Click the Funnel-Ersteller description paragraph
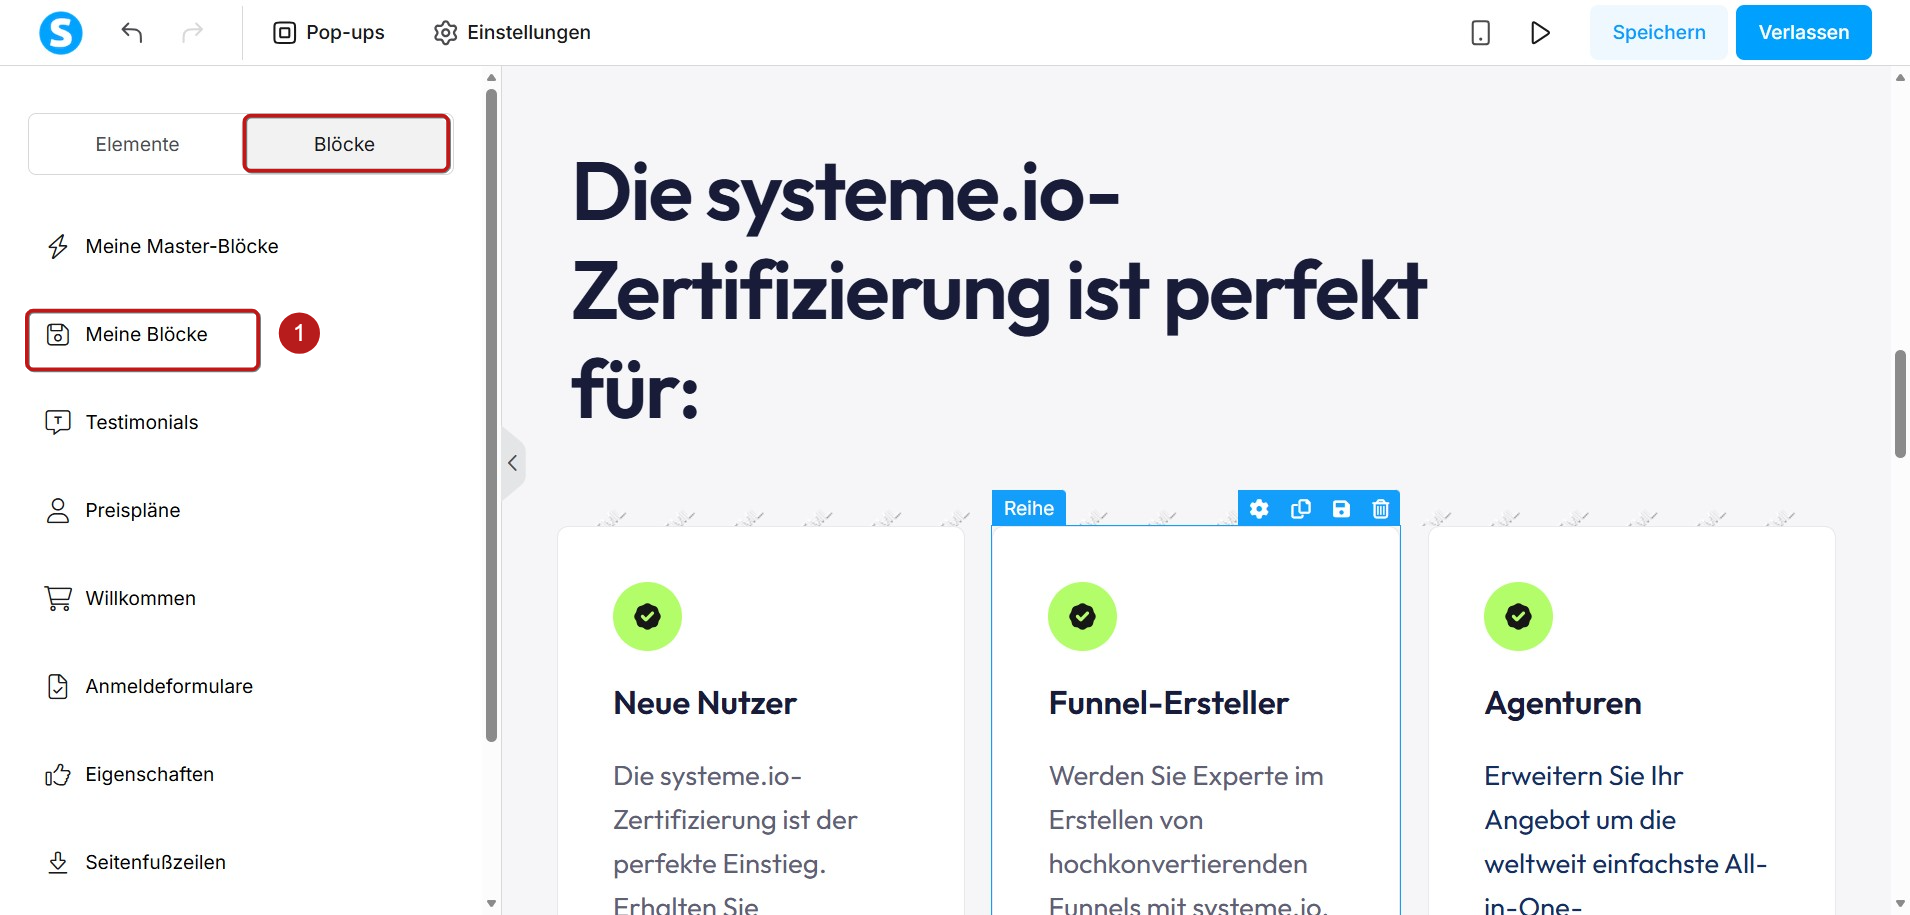This screenshot has height=915, width=1910. click(x=1188, y=838)
